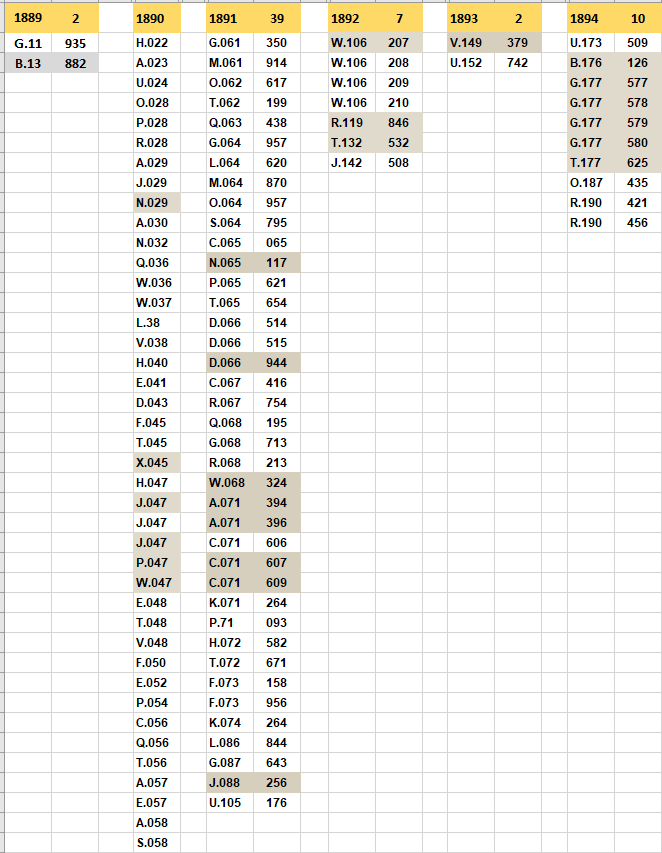Viewport: 662px width, 853px height.
Task: Select cell S.058 in 1890 column
Action: 157,843
